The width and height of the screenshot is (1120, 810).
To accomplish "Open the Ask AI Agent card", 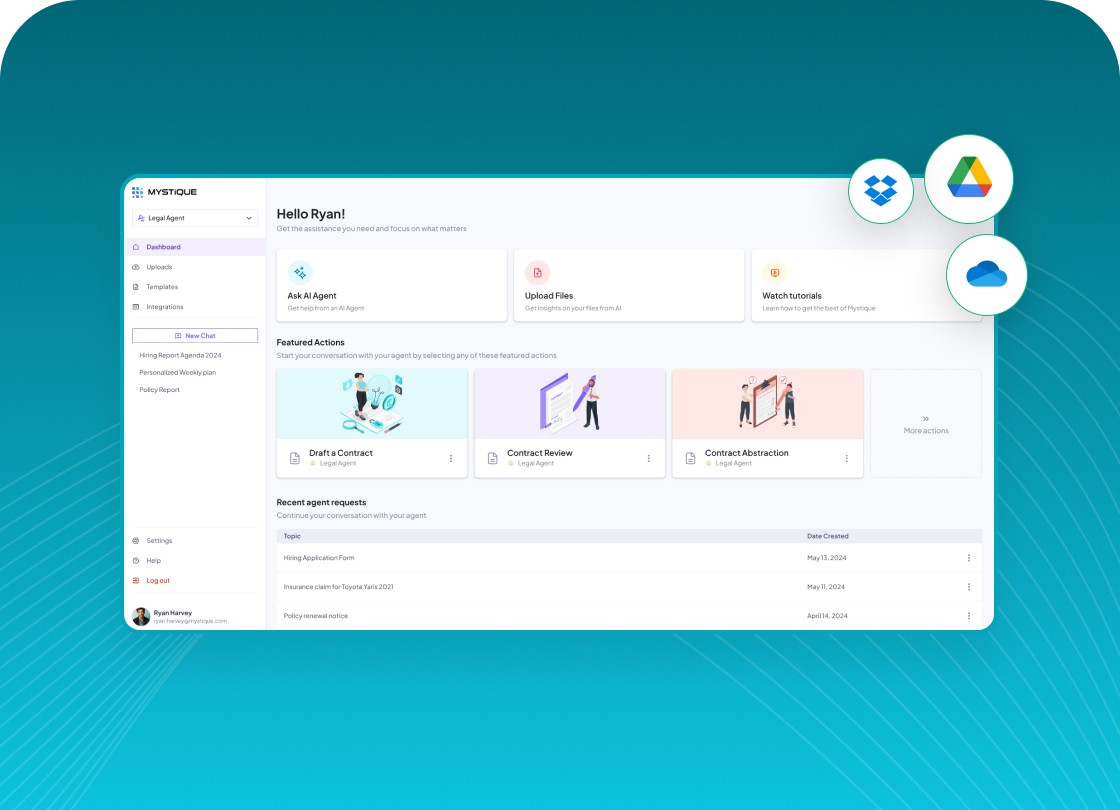I will (391, 285).
